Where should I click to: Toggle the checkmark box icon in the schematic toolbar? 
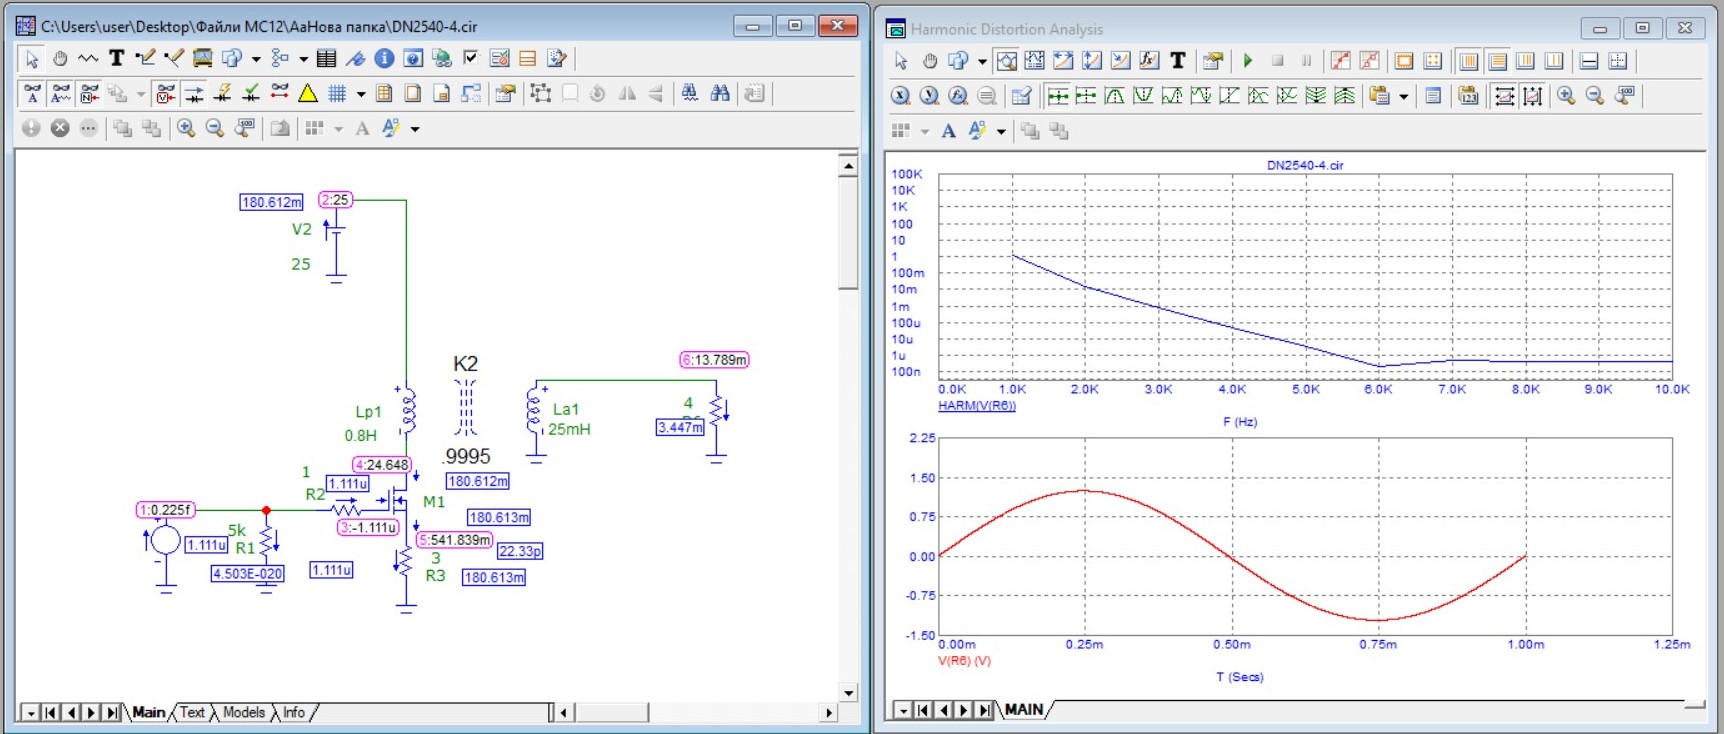pos(471,59)
